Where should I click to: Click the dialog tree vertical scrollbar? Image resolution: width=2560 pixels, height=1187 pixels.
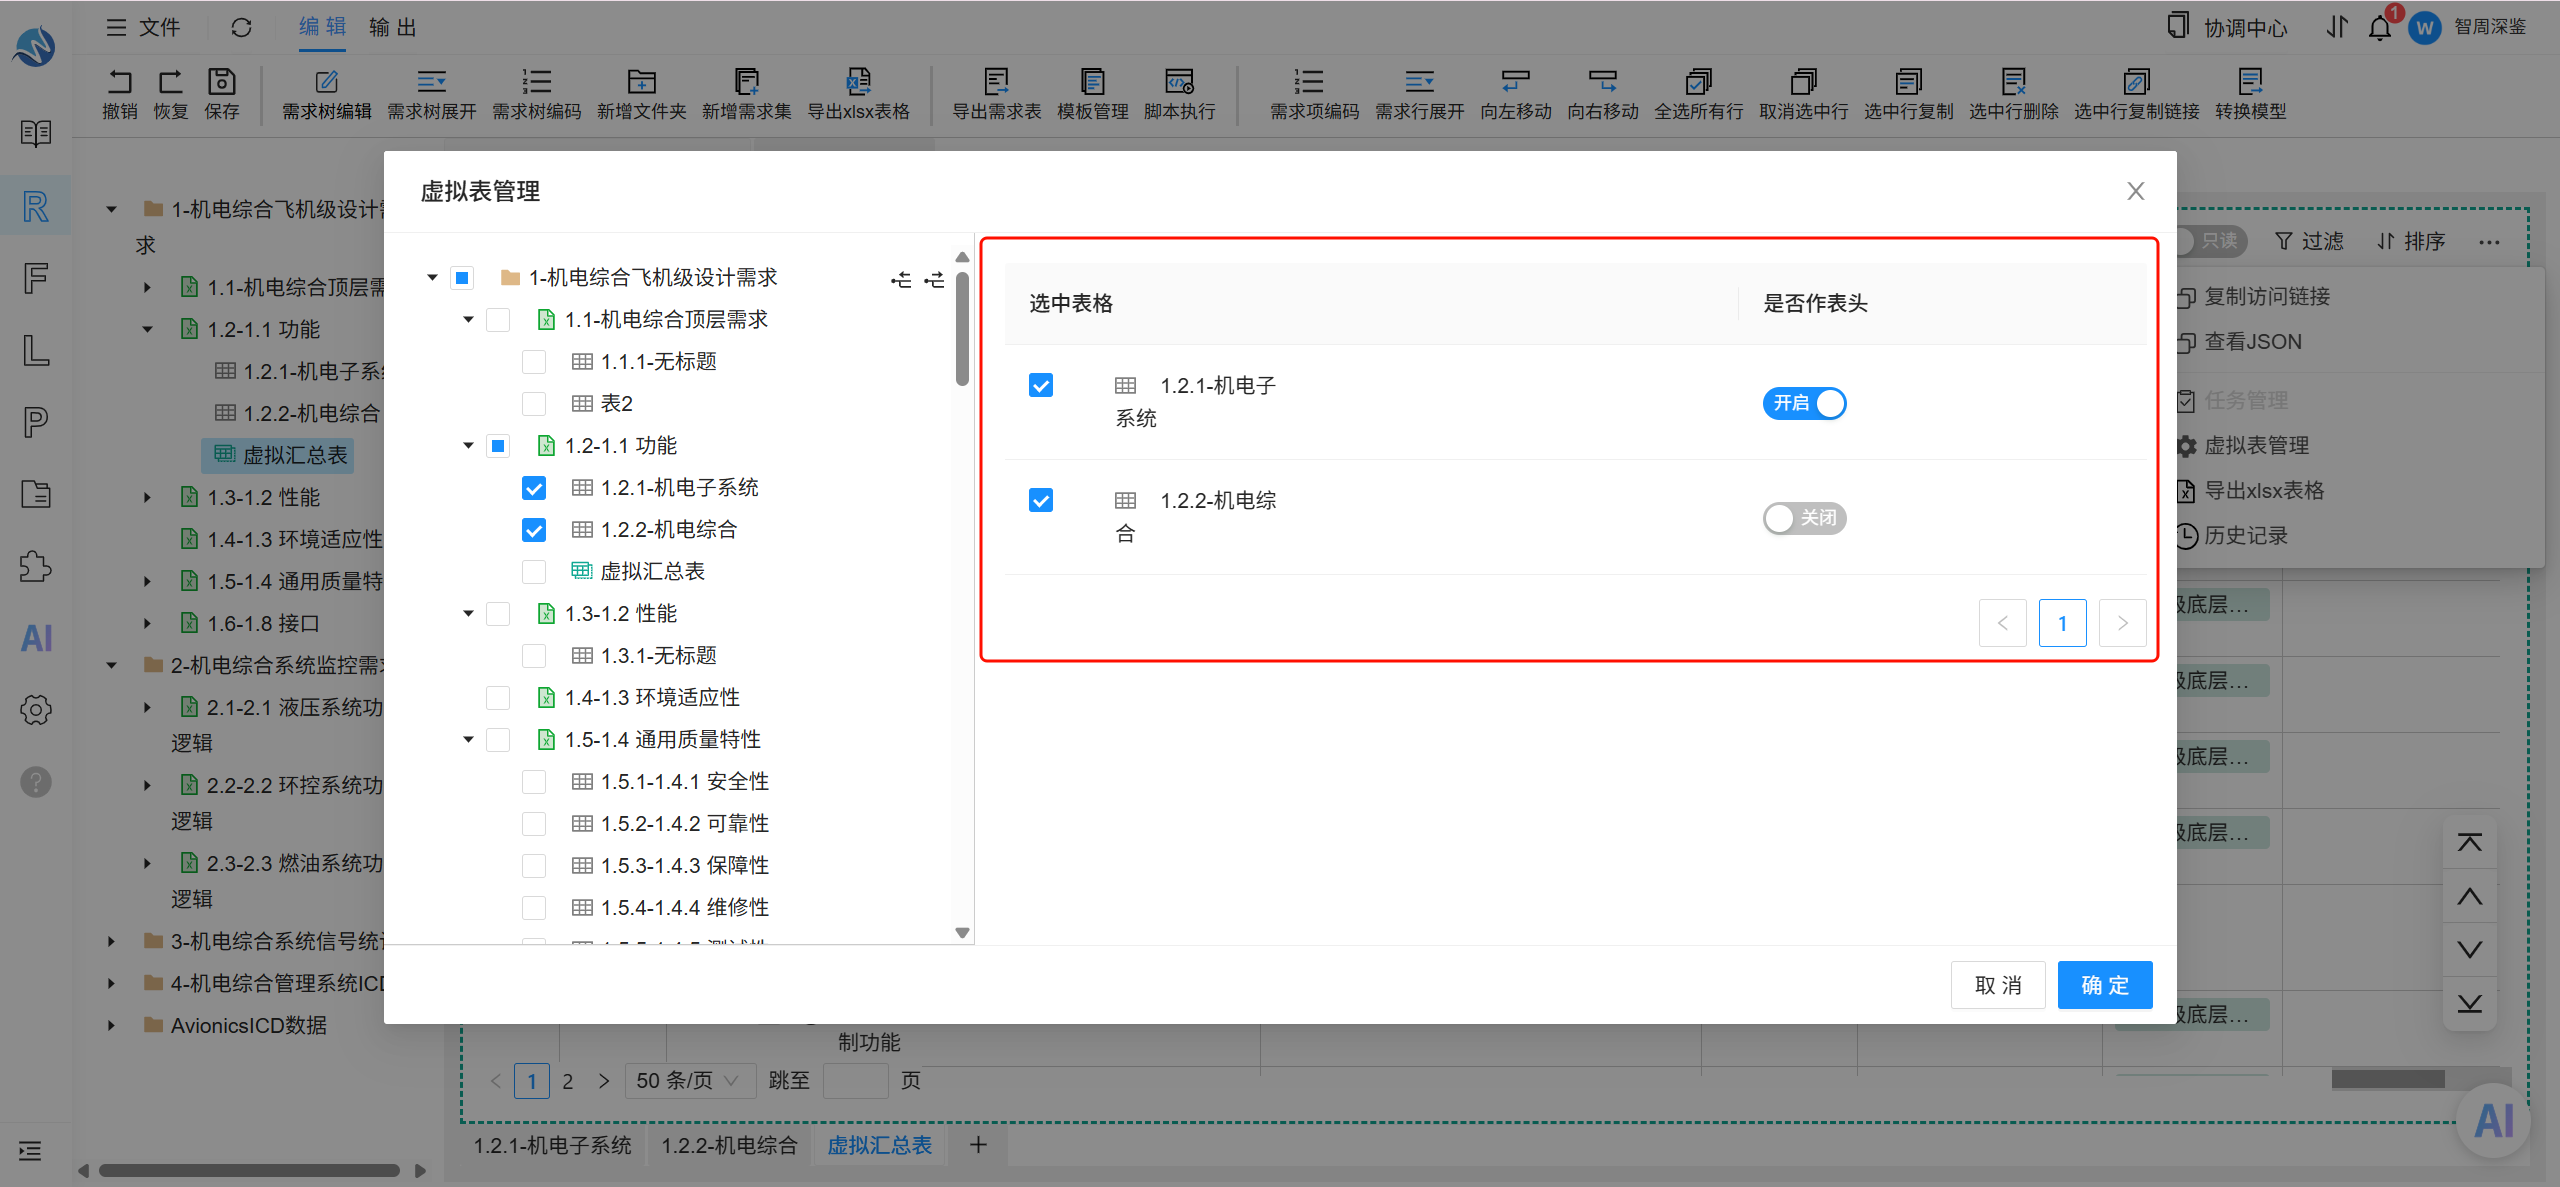pos(962,329)
